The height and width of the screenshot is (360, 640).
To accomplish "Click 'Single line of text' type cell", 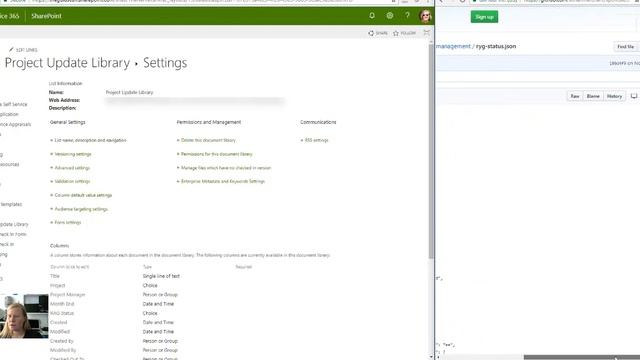I will pyautogui.click(x=161, y=276).
